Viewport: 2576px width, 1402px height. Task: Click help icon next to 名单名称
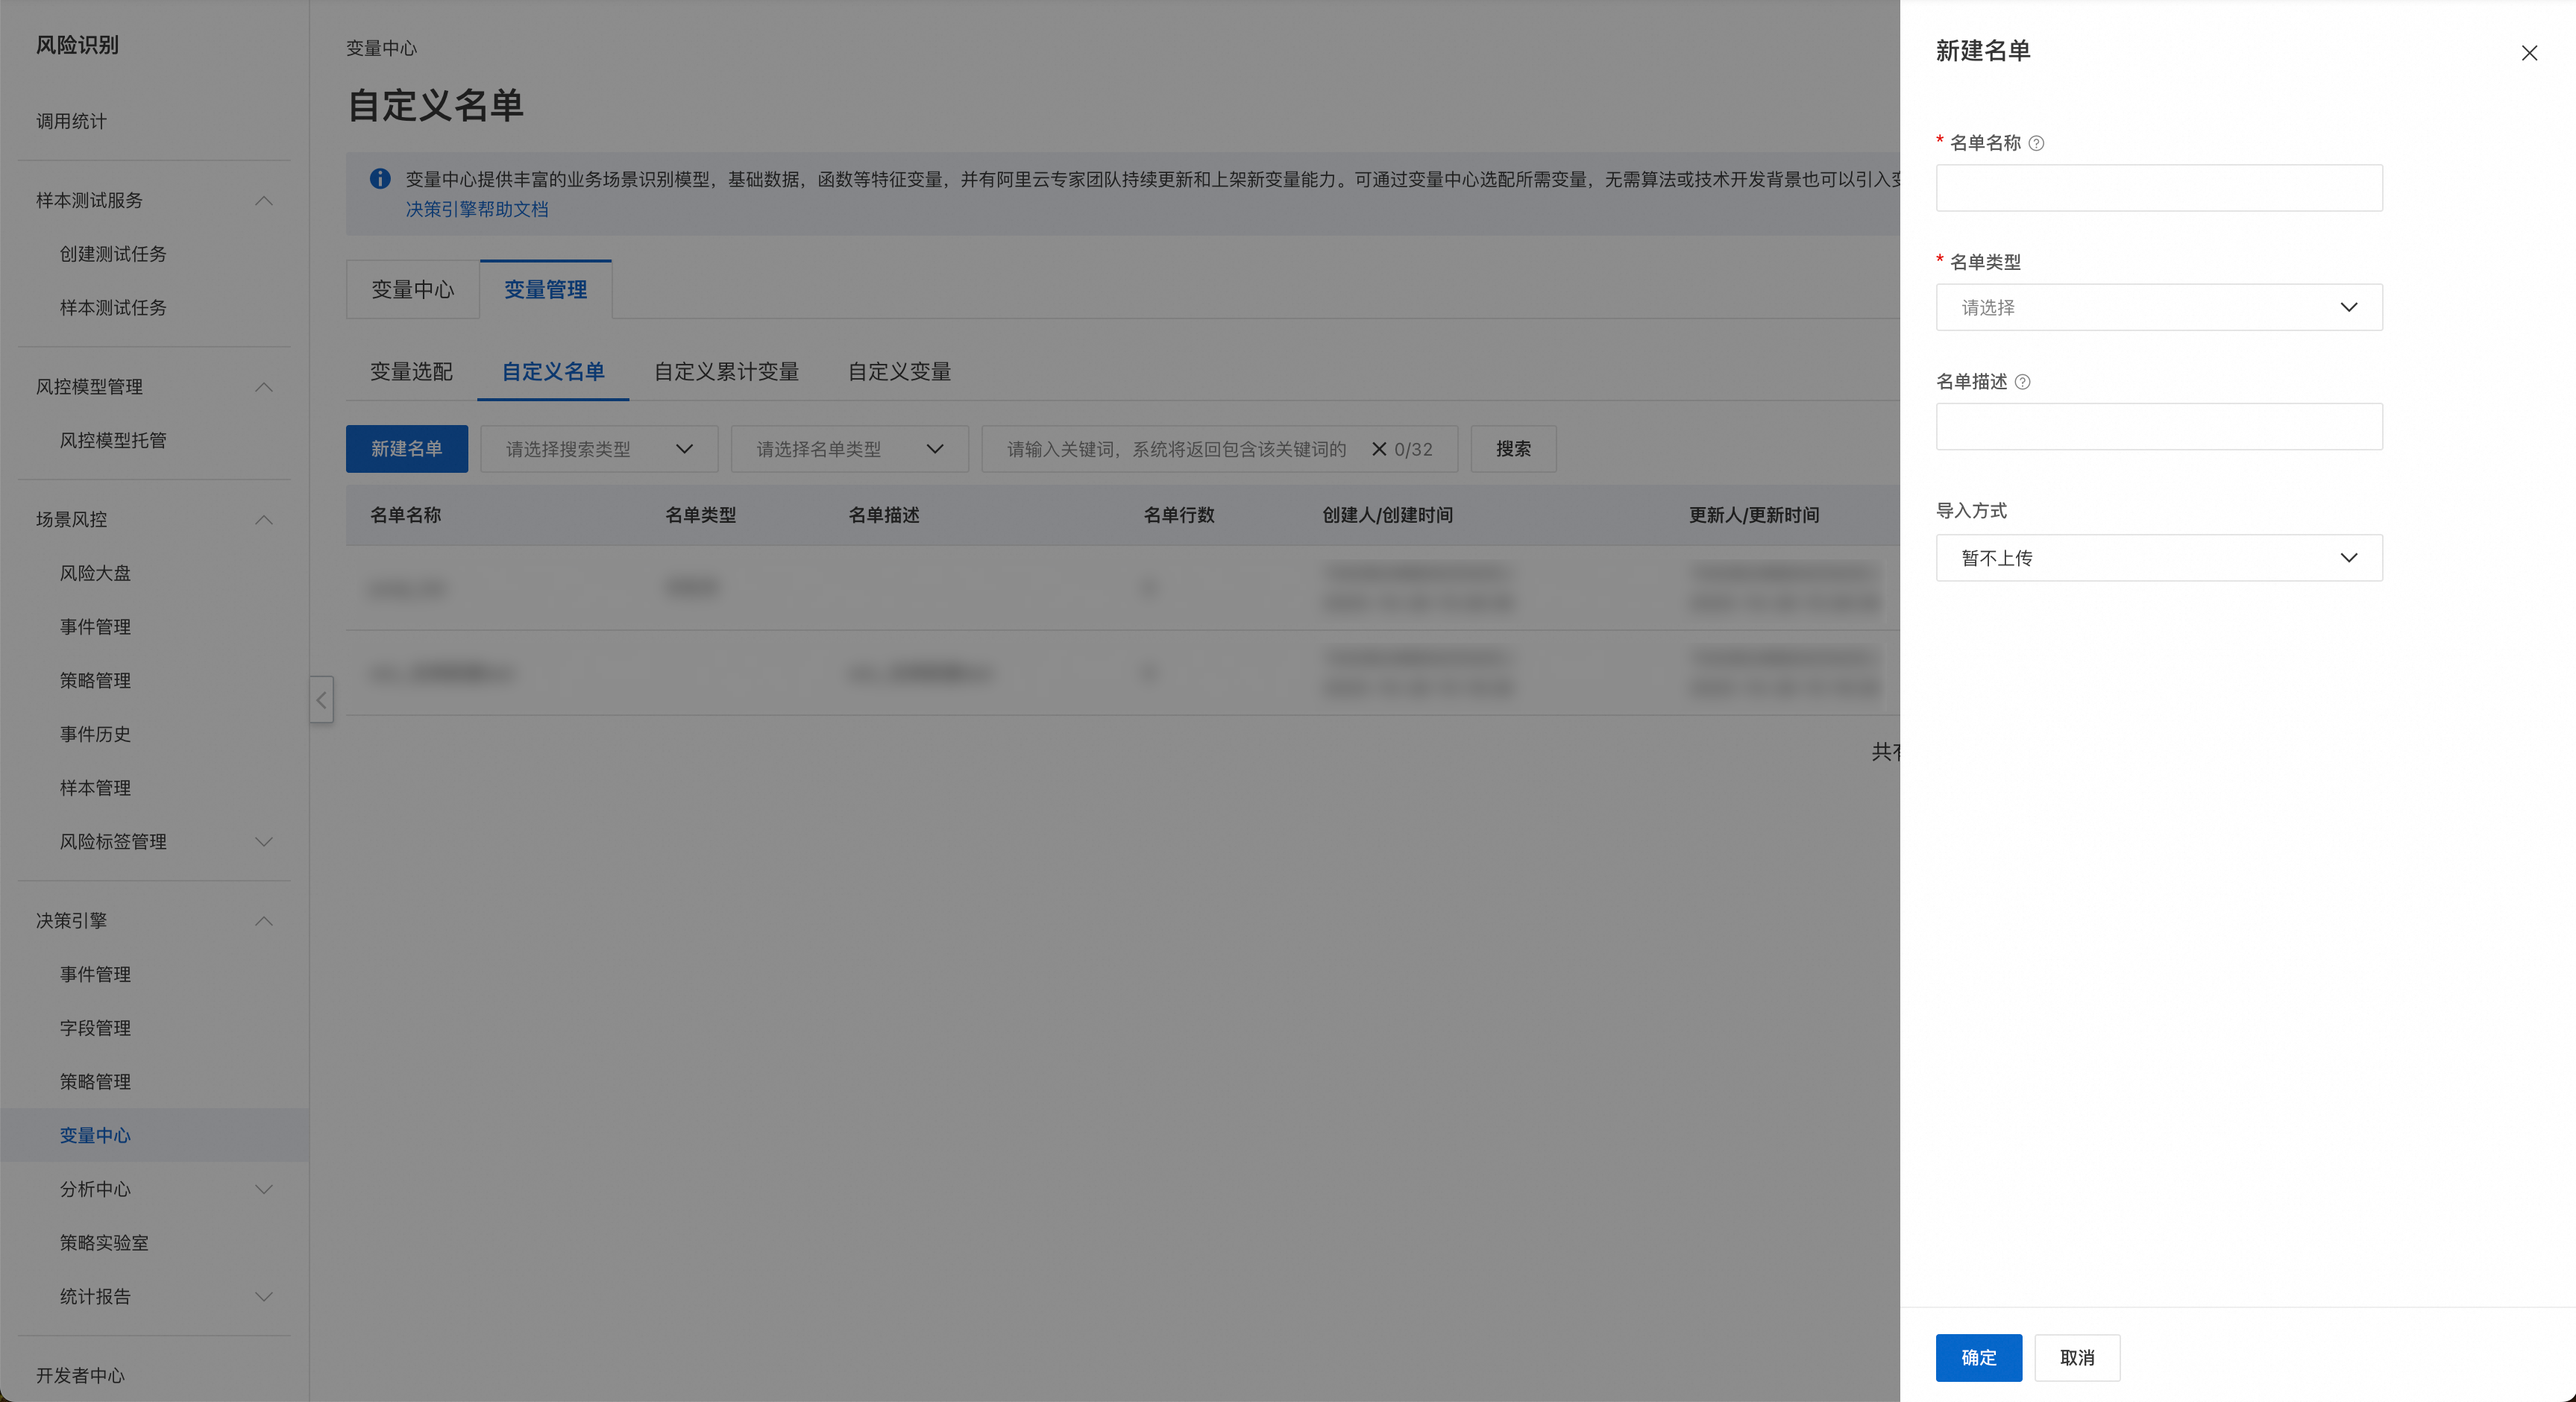pyautogui.click(x=2036, y=143)
